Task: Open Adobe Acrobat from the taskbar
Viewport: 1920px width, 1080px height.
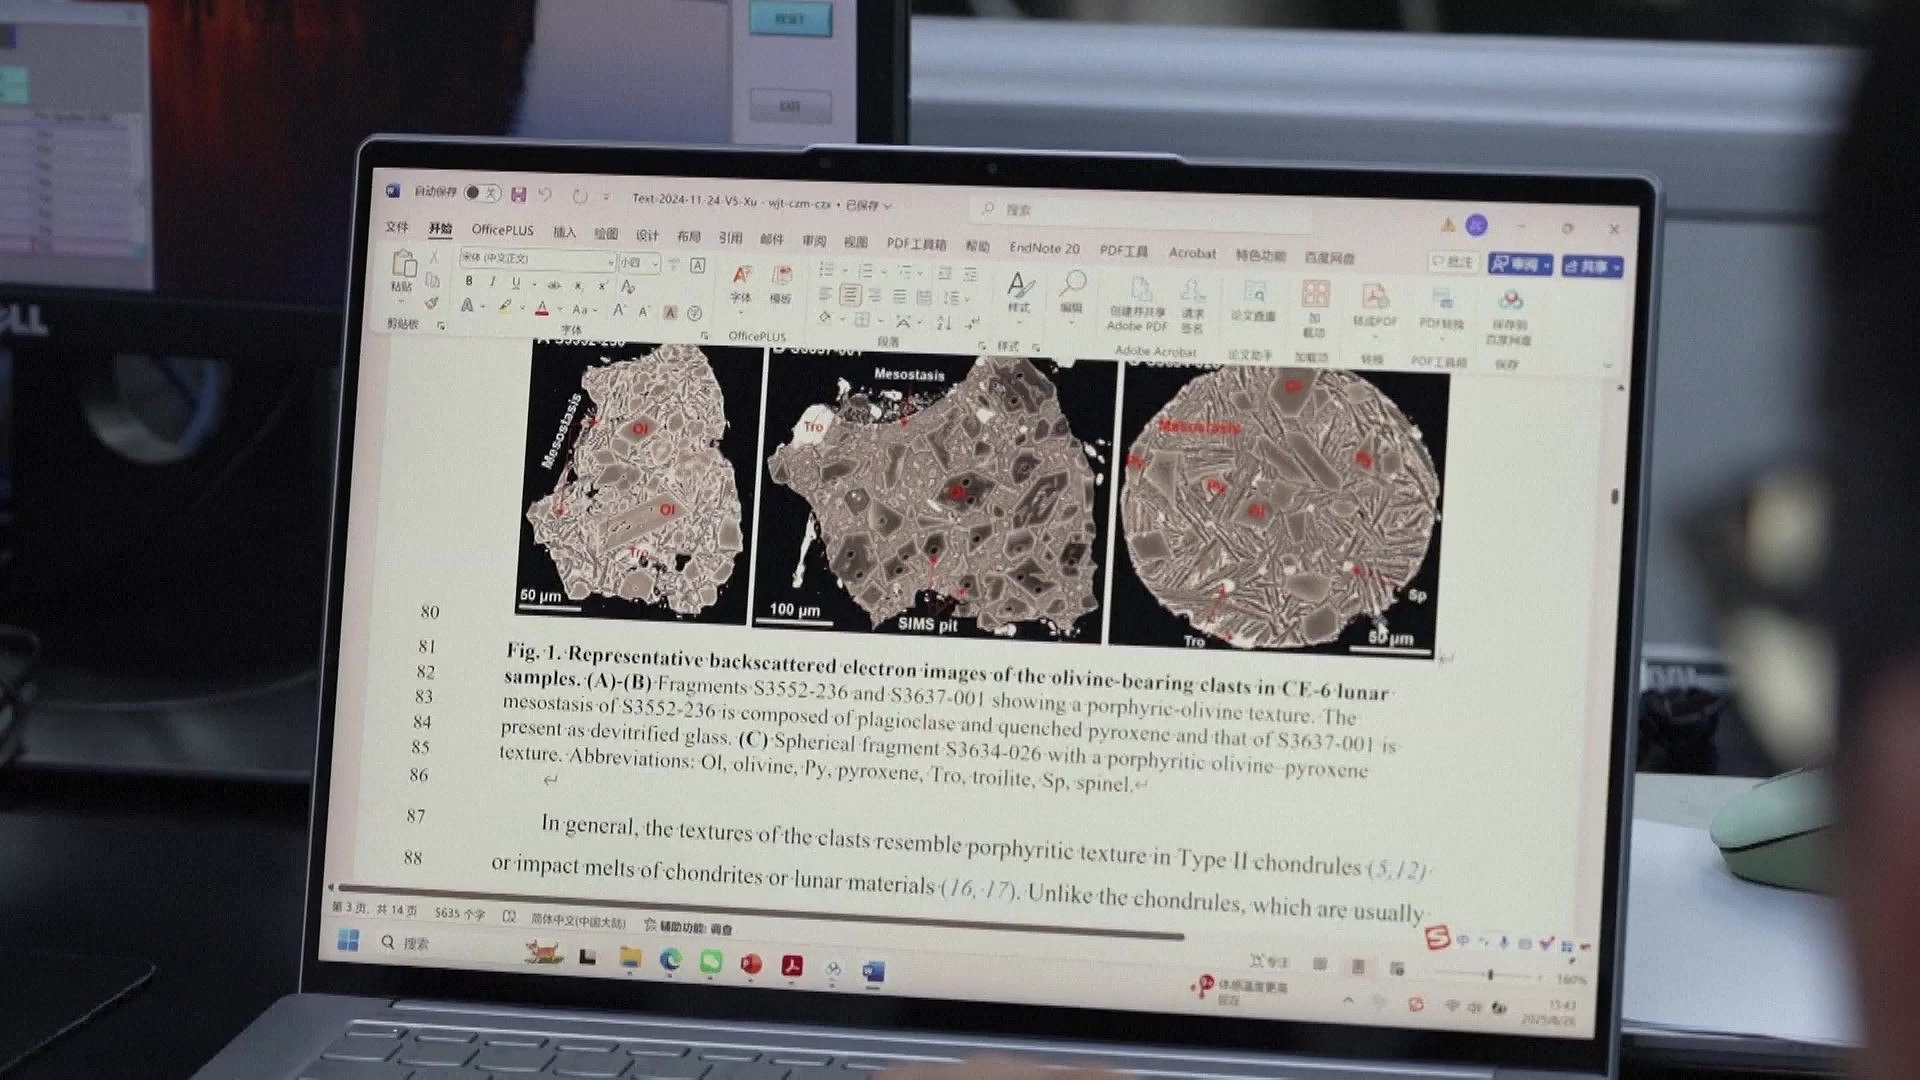Action: point(792,965)
